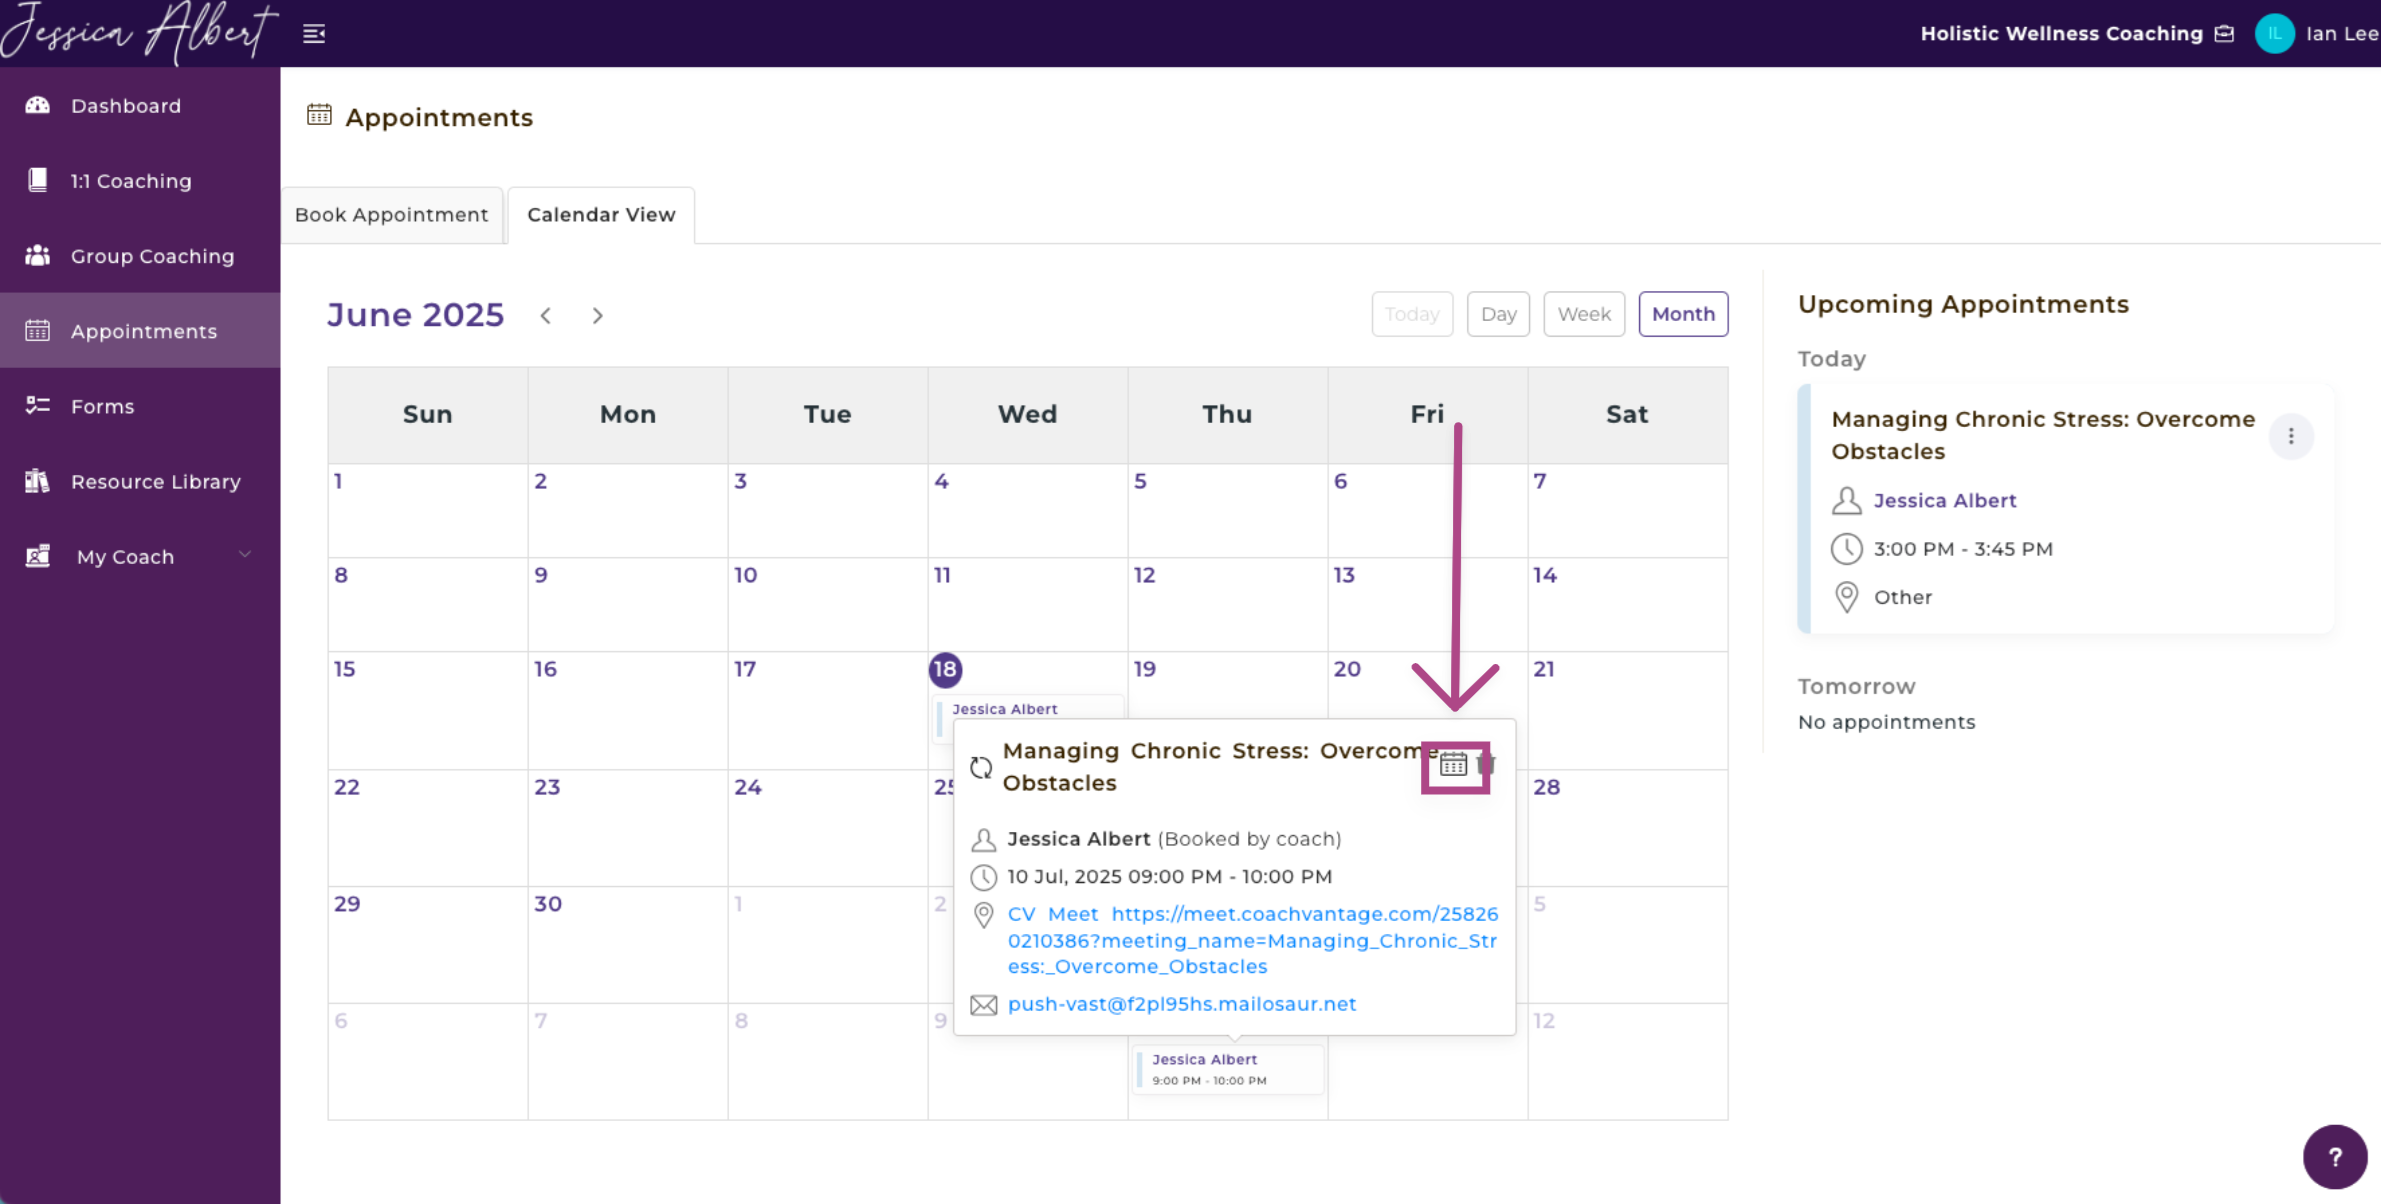Viewport: 2381px width, 1204px height.
Task: Click the push-vast mailosaur email link
Action: (1182, 1004)
